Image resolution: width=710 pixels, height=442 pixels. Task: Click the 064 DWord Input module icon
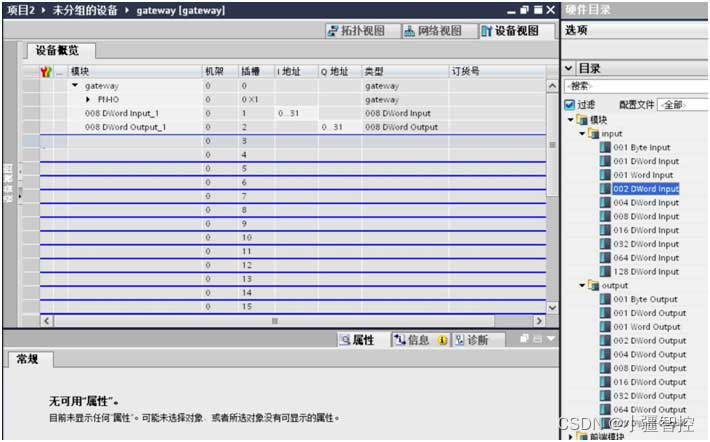point(605,258)
